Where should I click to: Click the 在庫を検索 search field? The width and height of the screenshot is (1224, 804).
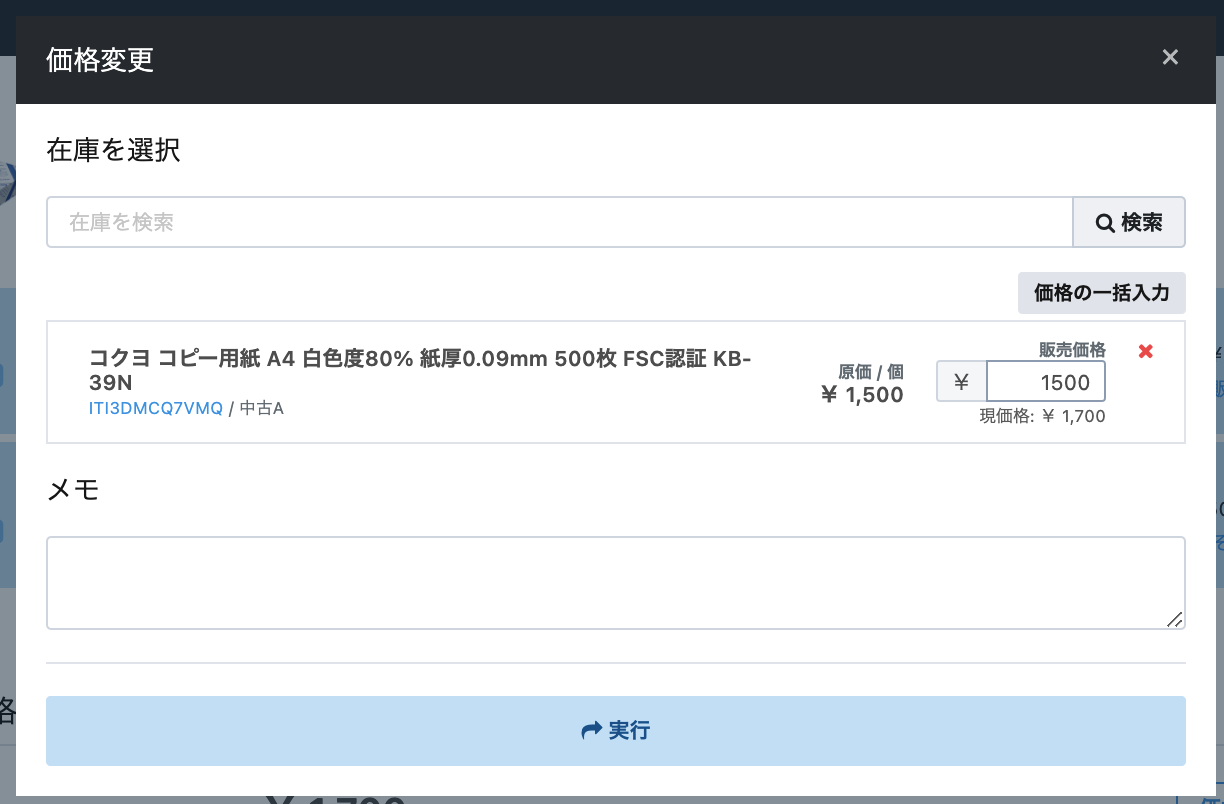[x=560, y=222]
